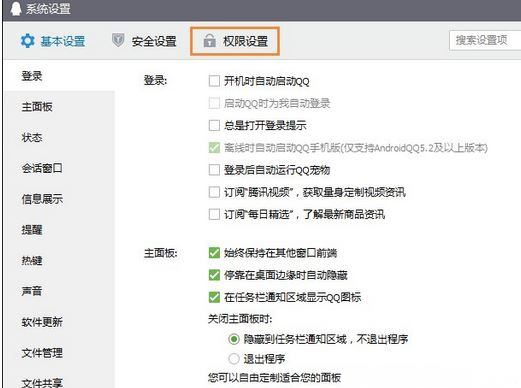Untick 离线时自动启动QQ手机版 checkbox
521x388 pixels.
pos(214,147)
